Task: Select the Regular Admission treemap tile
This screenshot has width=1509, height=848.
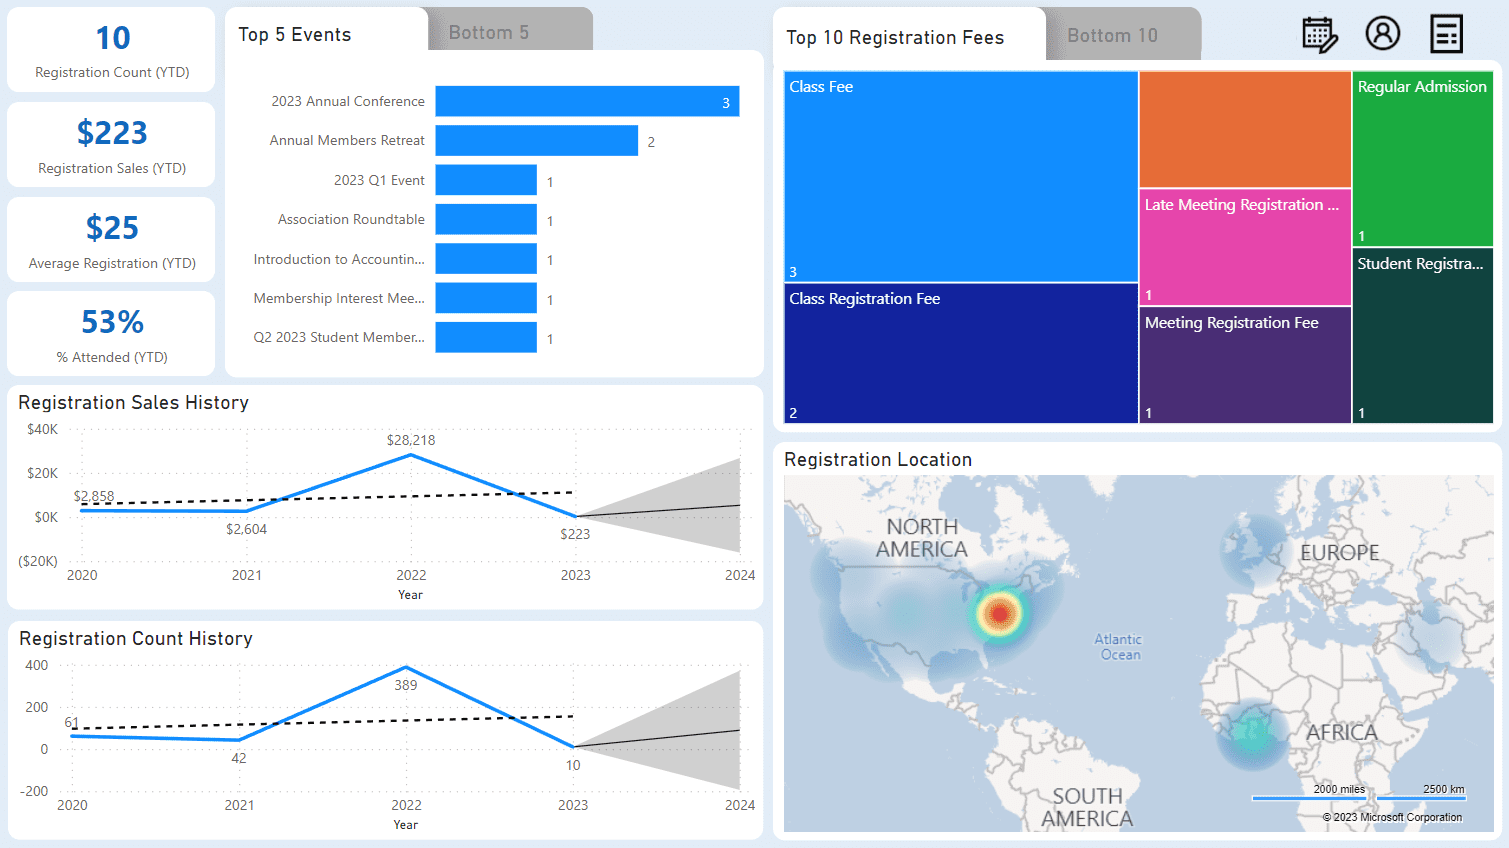Action: coord(1421,155)
